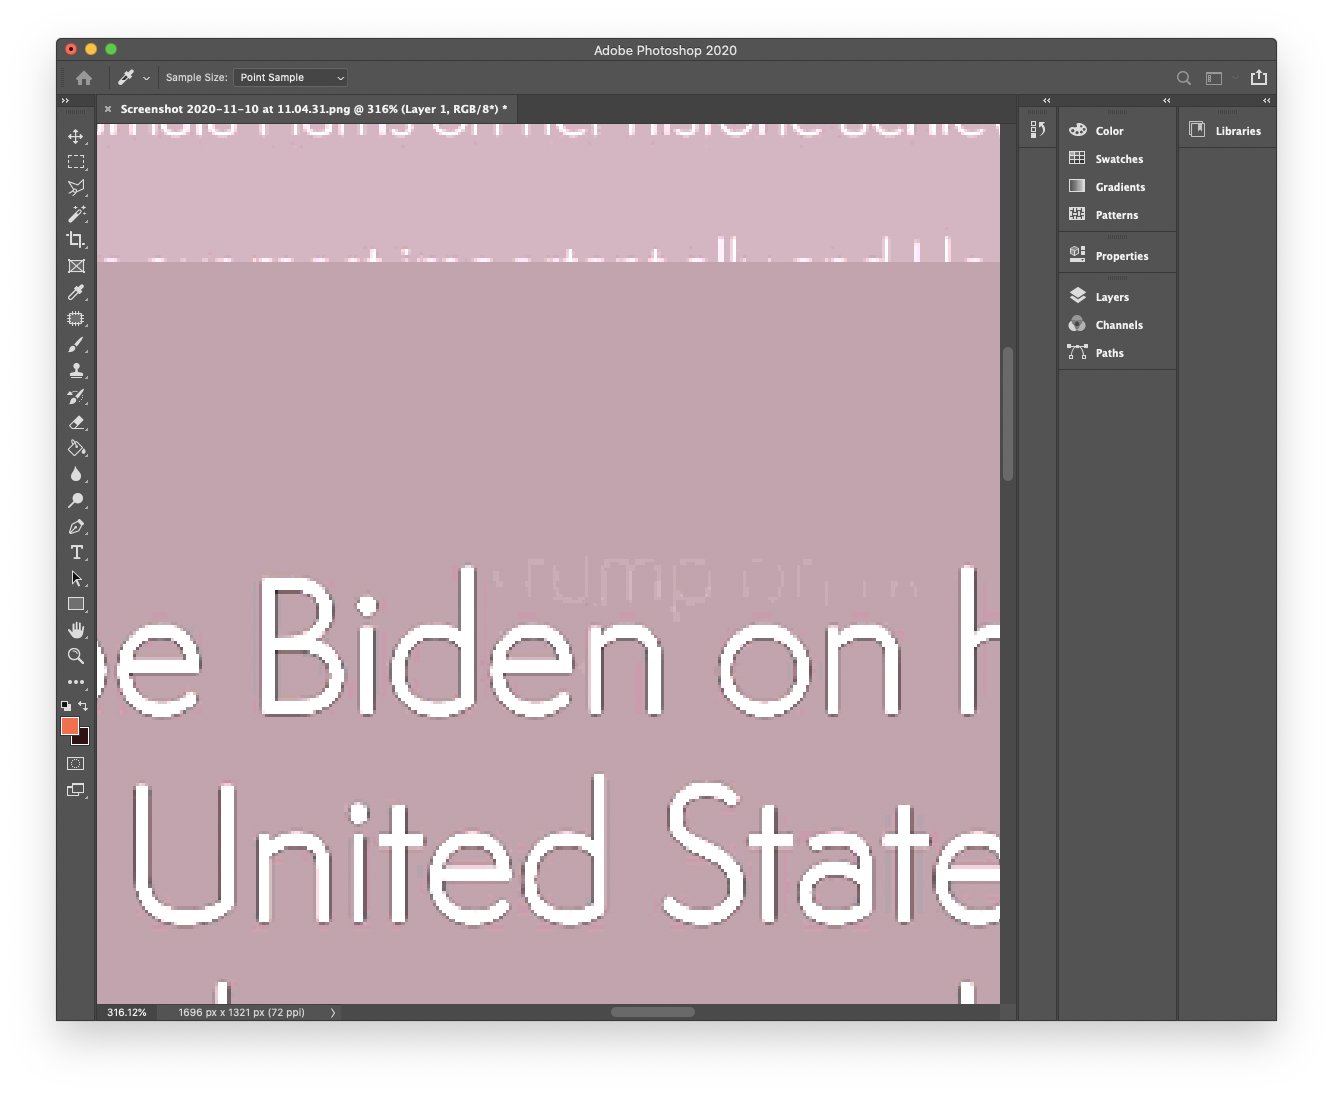Close the Screenshot 2020-11-10 document tab
Screen dimensions: 1333x1095
[108, 109]
